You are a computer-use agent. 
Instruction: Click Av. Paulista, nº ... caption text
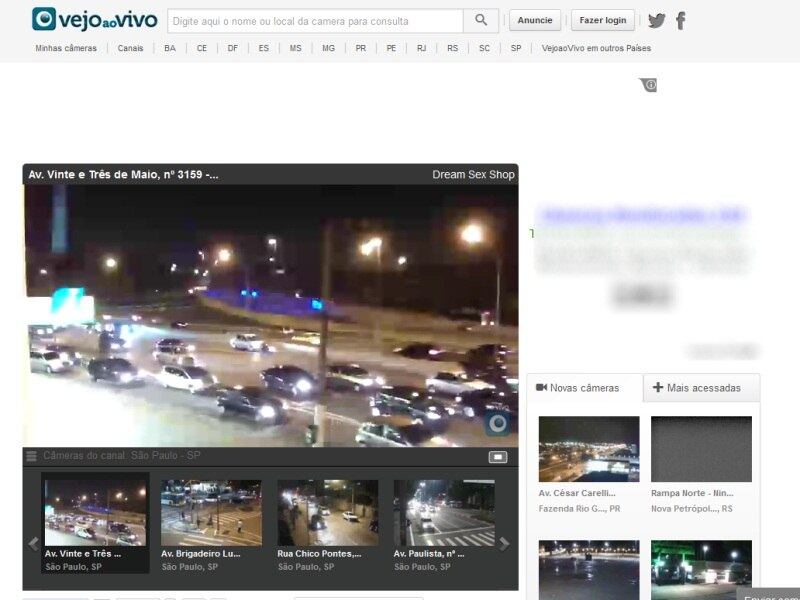click(429, 554)
